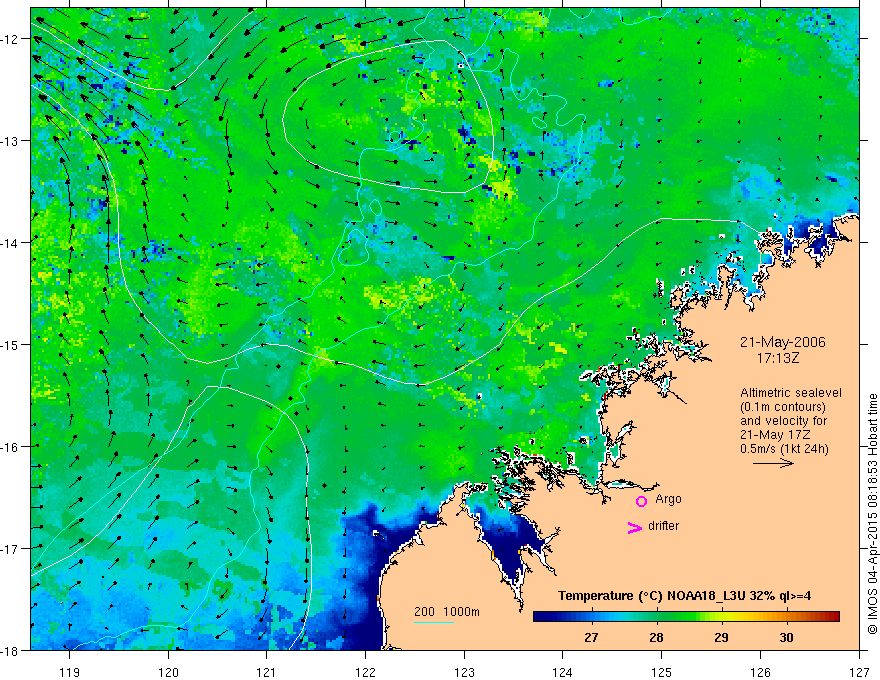
Task: Click the IMOS copyright timestamp text
Action: (872, 514)
